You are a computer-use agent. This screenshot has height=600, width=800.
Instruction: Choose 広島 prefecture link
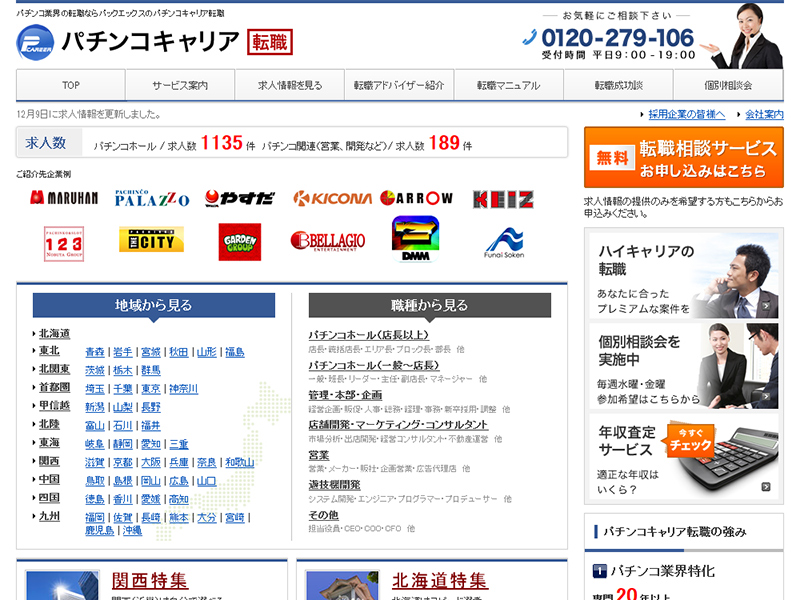click(179, 481)
